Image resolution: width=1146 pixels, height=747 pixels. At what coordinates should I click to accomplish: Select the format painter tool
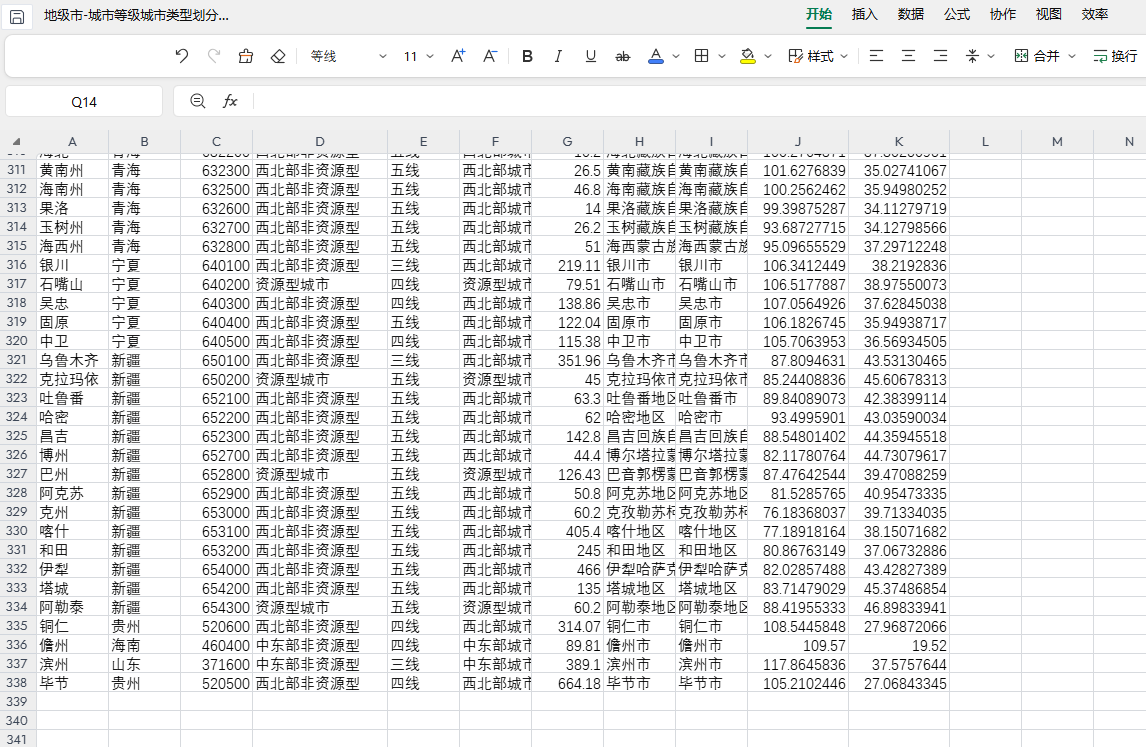tap(246, 56)
